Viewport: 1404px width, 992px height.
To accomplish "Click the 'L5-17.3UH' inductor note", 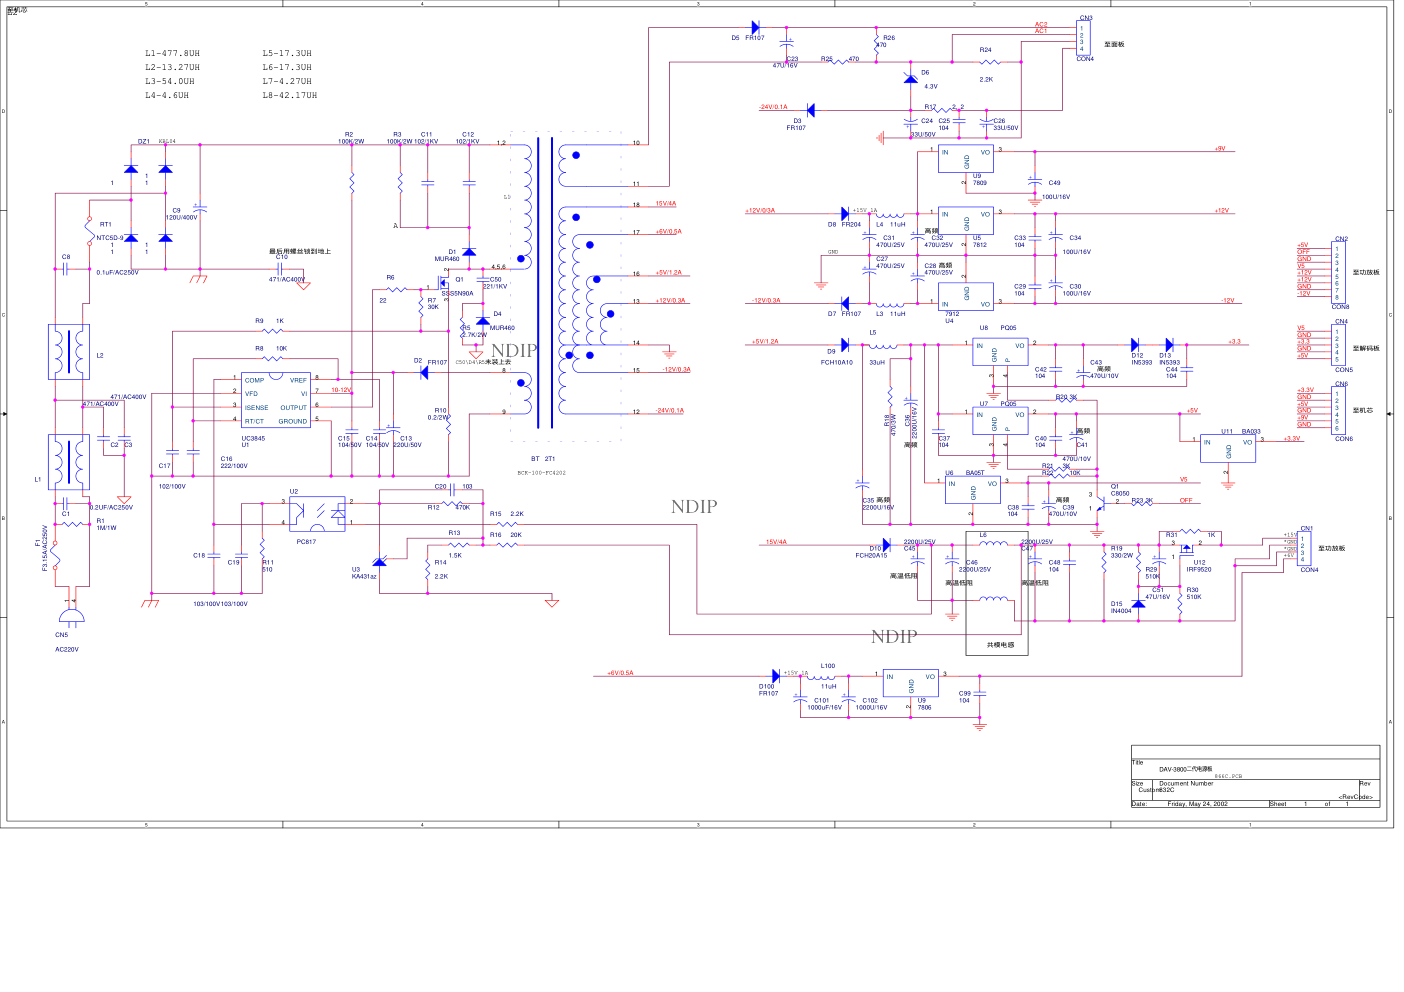I will point(287,53).
